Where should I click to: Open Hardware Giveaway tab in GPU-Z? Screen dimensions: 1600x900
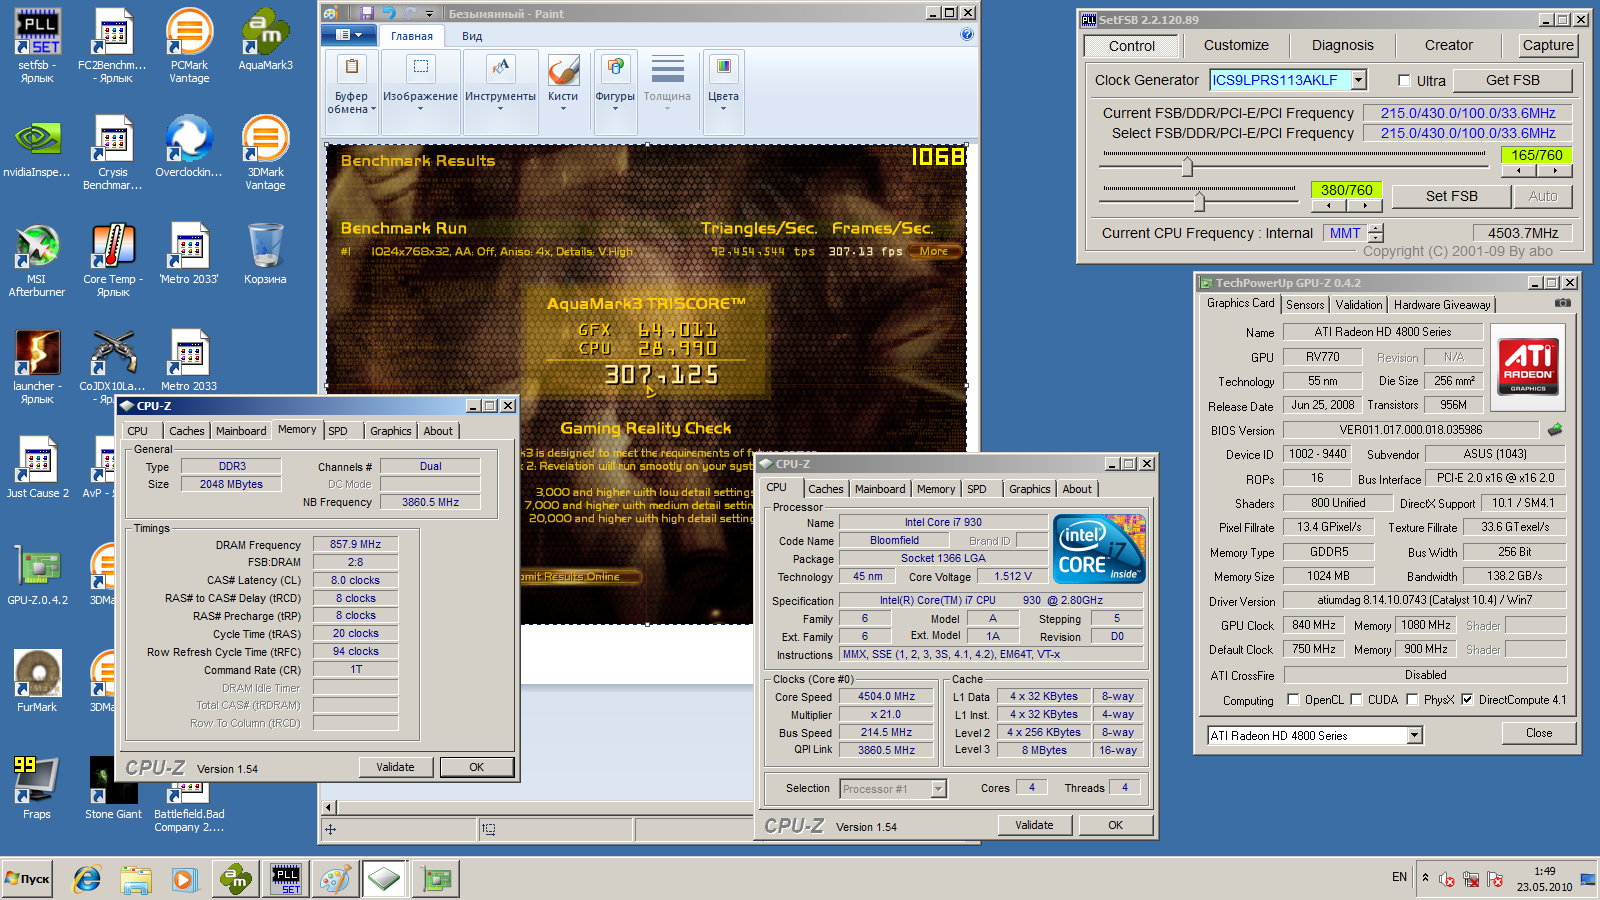pyautogui.click(x=1442, y=305)
